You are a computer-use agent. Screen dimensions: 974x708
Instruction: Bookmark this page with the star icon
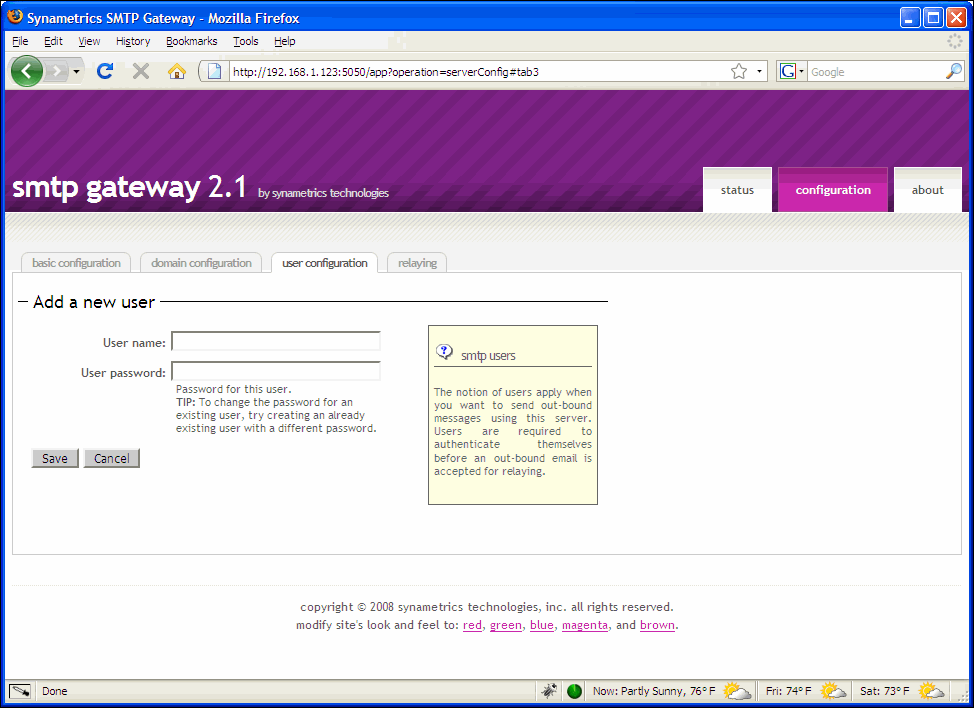[x=739, y=71]
